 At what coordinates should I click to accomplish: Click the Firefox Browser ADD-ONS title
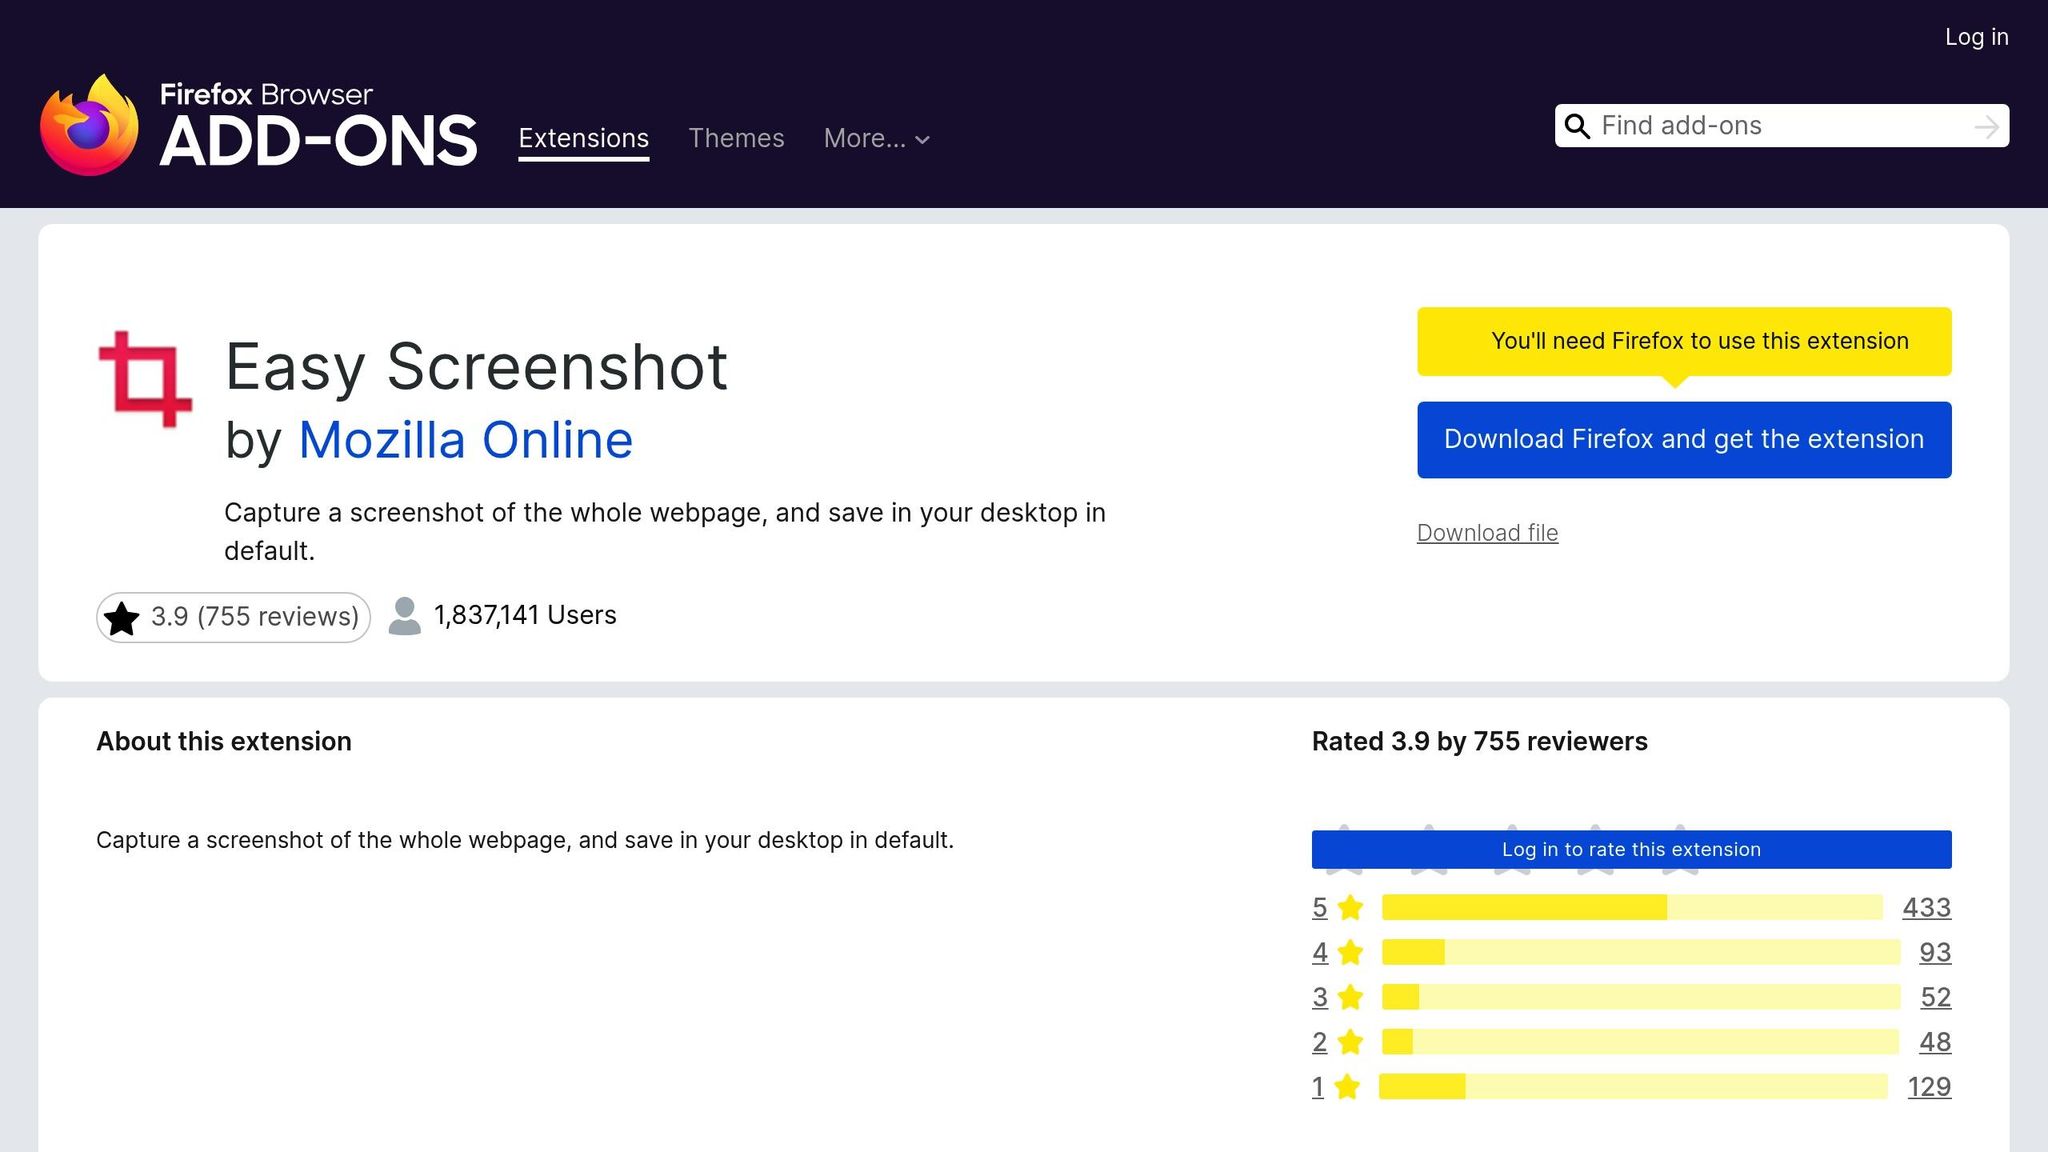pos(318,125)
